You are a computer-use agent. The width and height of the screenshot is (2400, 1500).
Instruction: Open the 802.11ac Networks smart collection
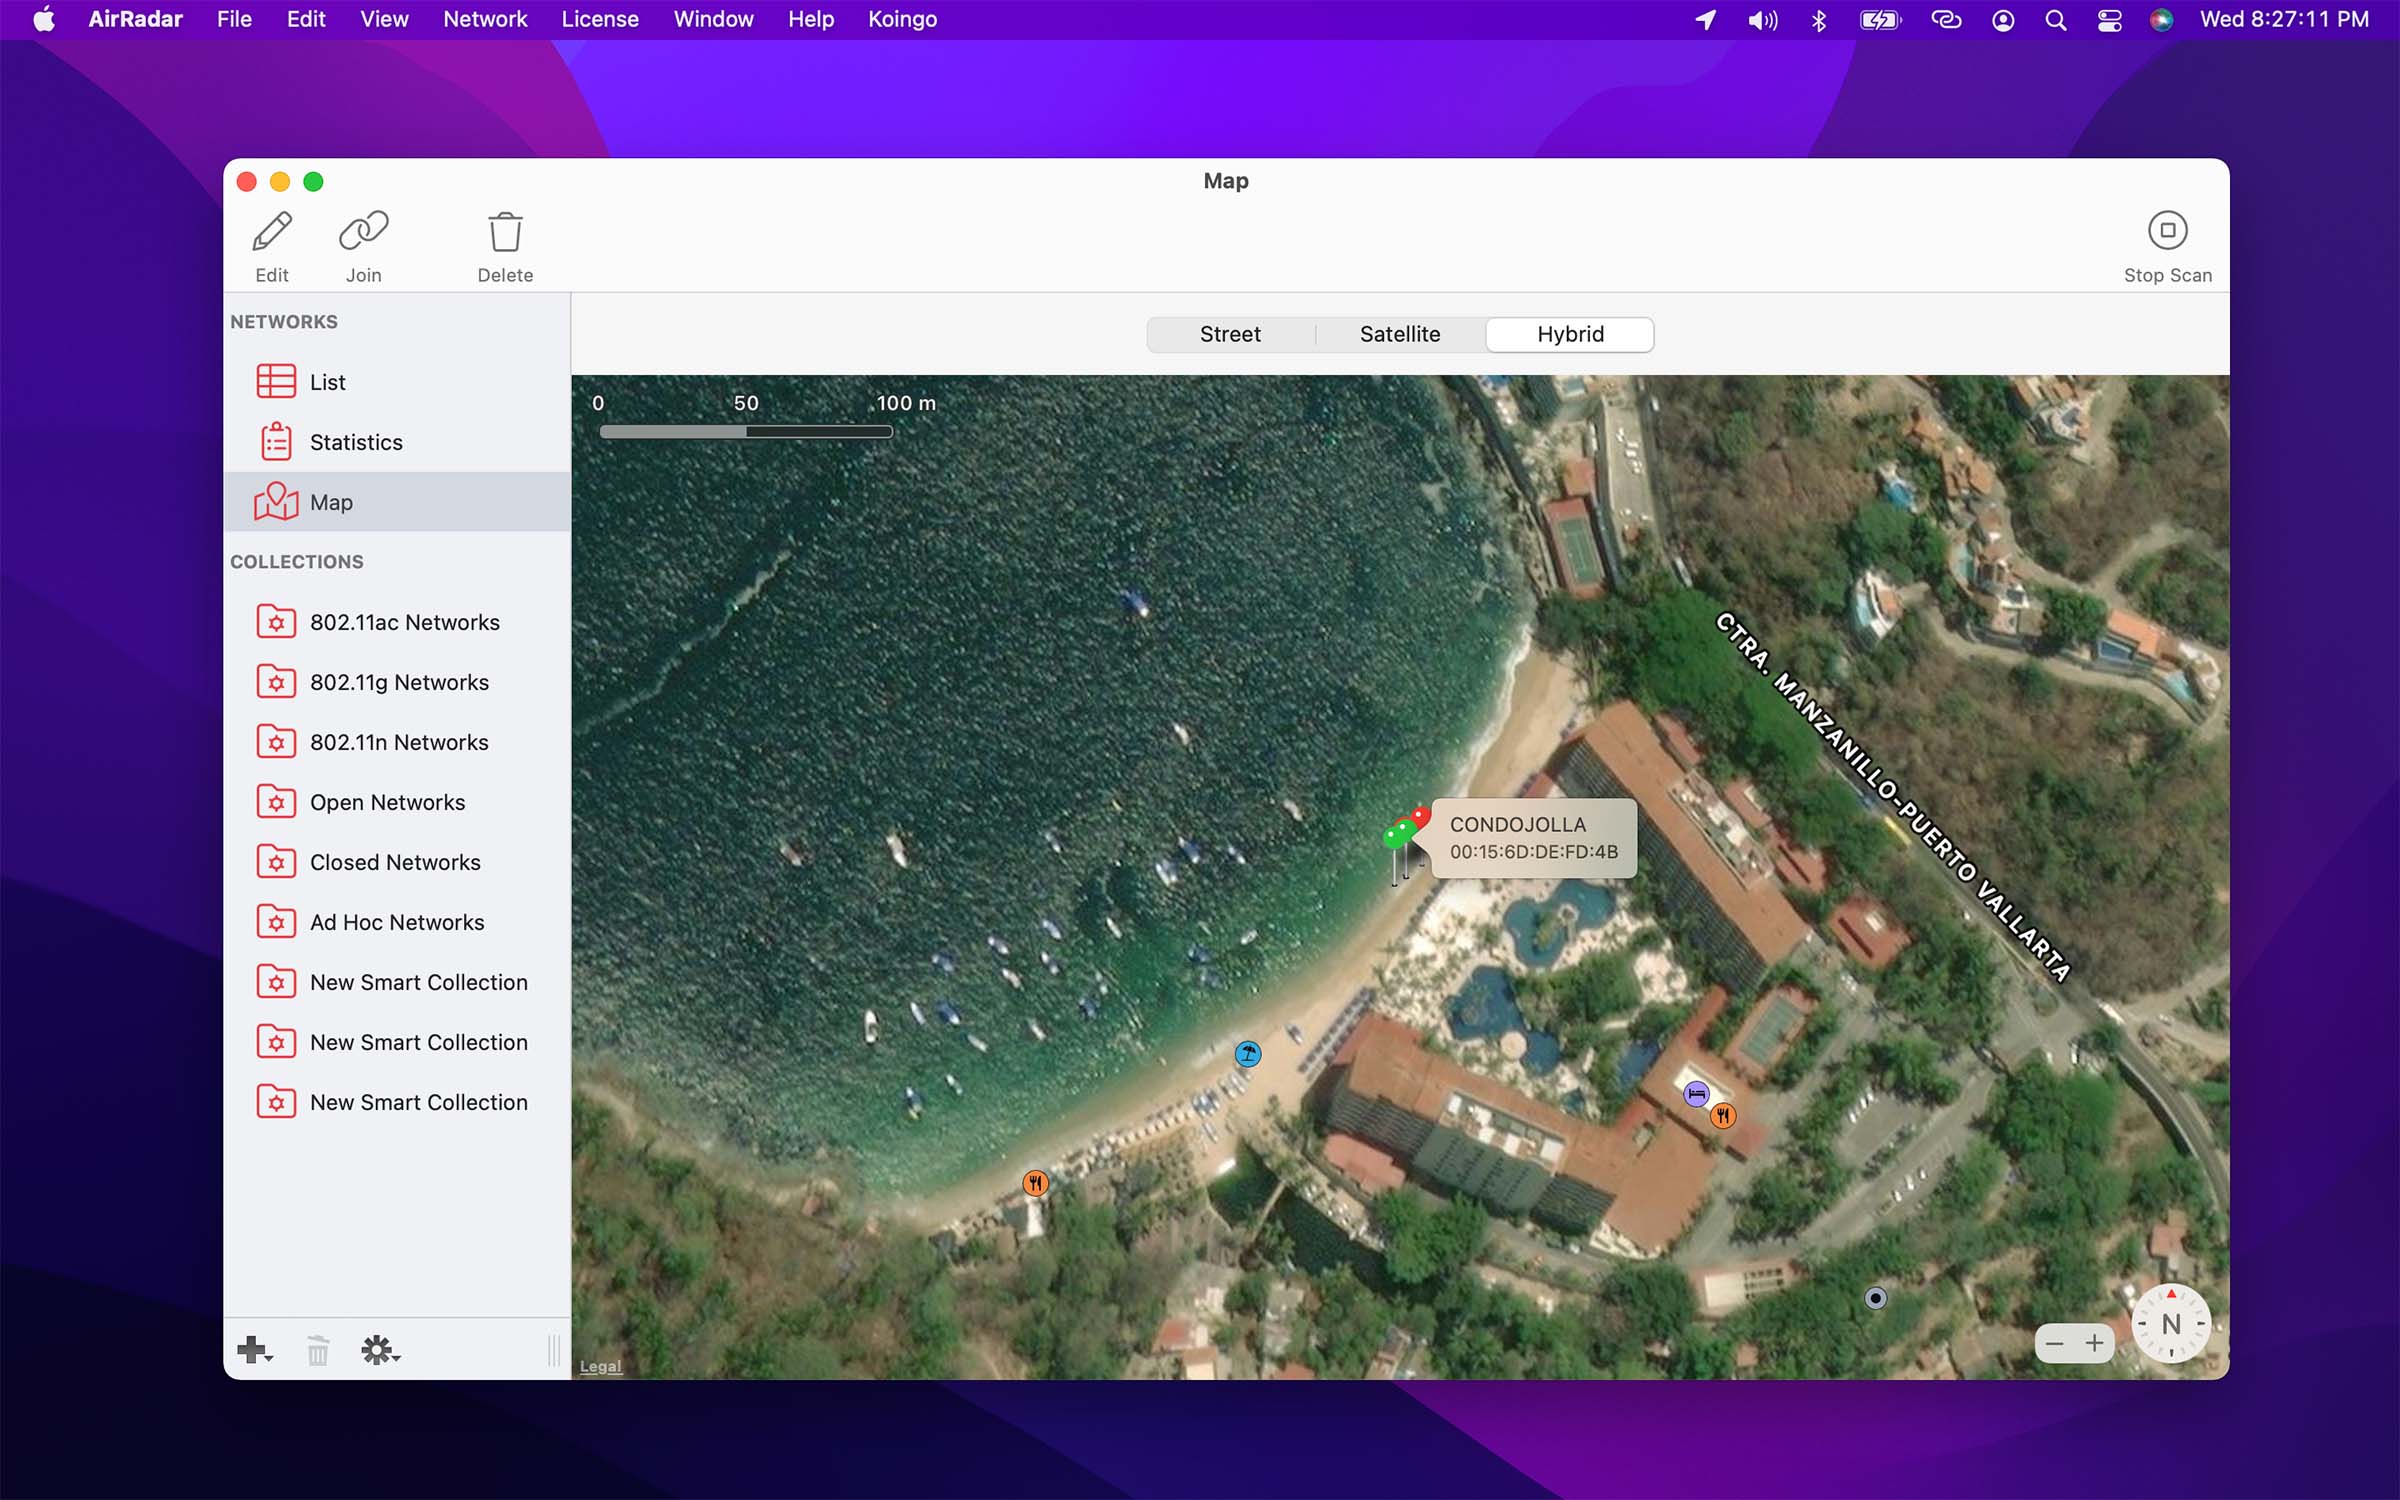coord(404,621)
